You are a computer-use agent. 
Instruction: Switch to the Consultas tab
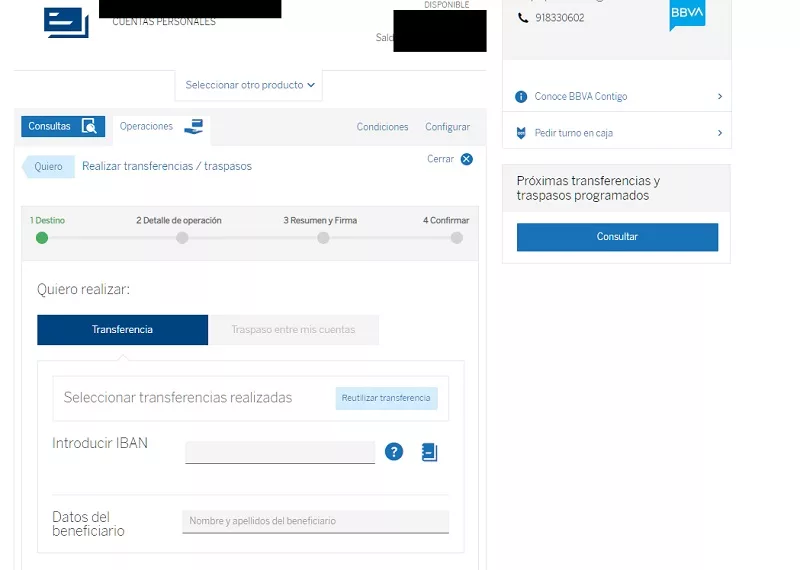(50, 126)
